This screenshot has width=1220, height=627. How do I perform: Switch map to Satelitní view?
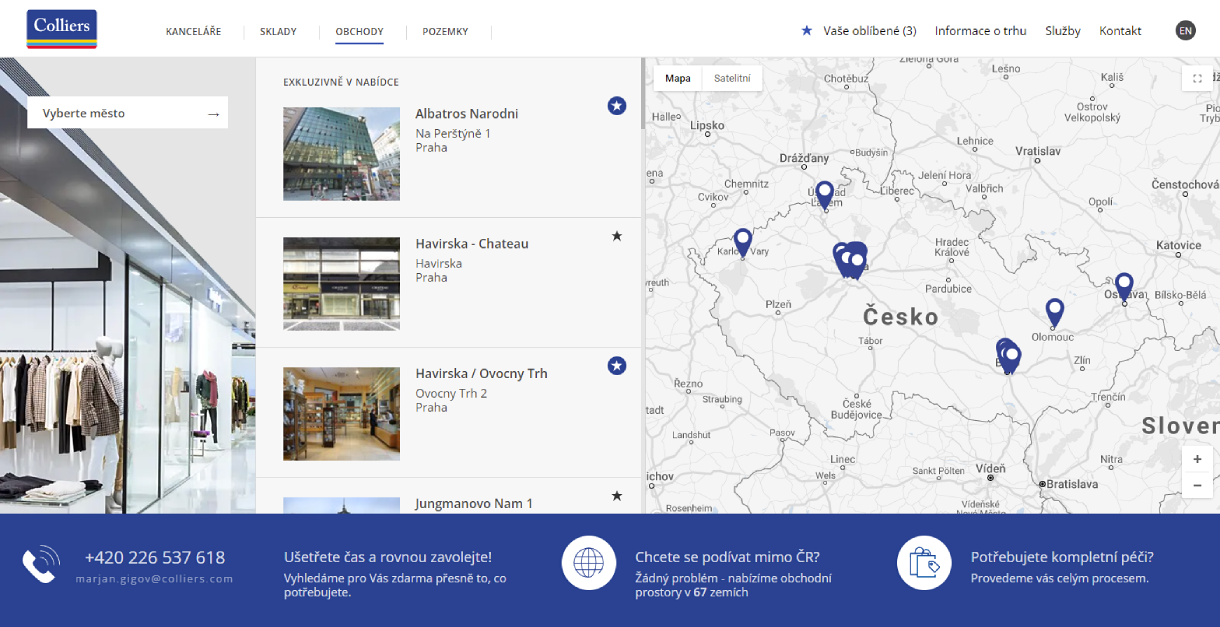click(x=732, y=78)
